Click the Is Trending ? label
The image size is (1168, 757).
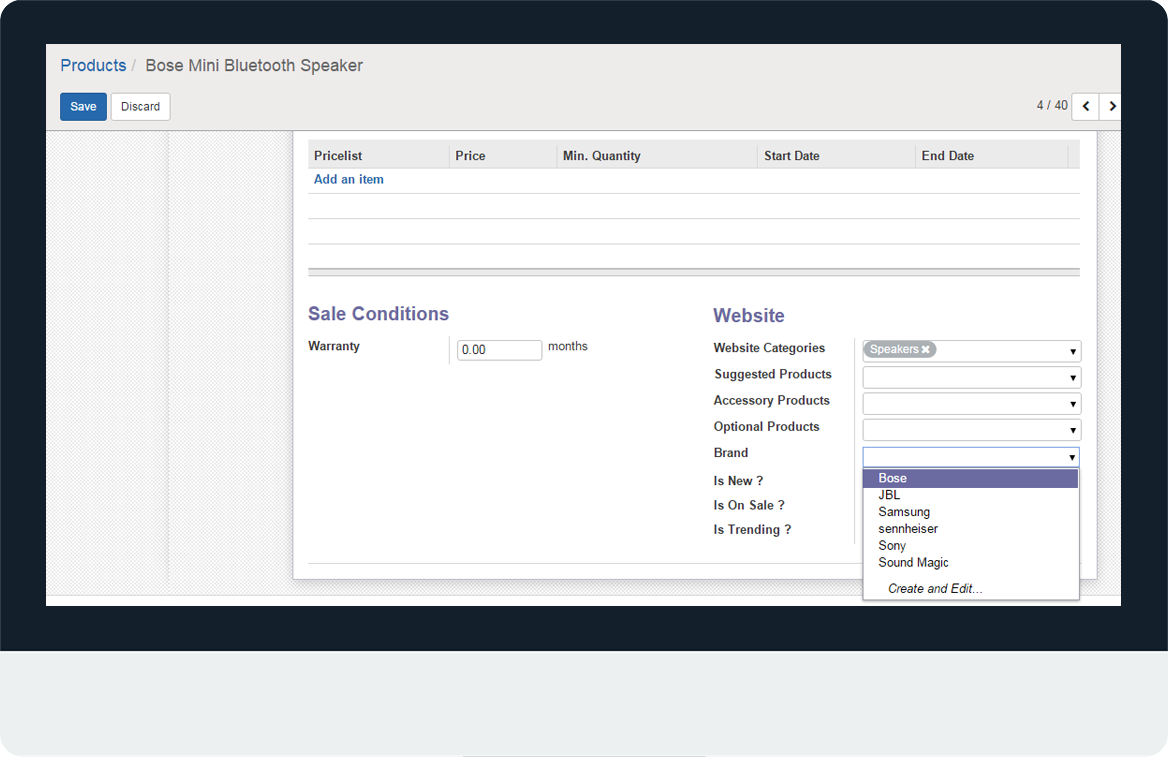pyautogui.click(x=752, y=530)
